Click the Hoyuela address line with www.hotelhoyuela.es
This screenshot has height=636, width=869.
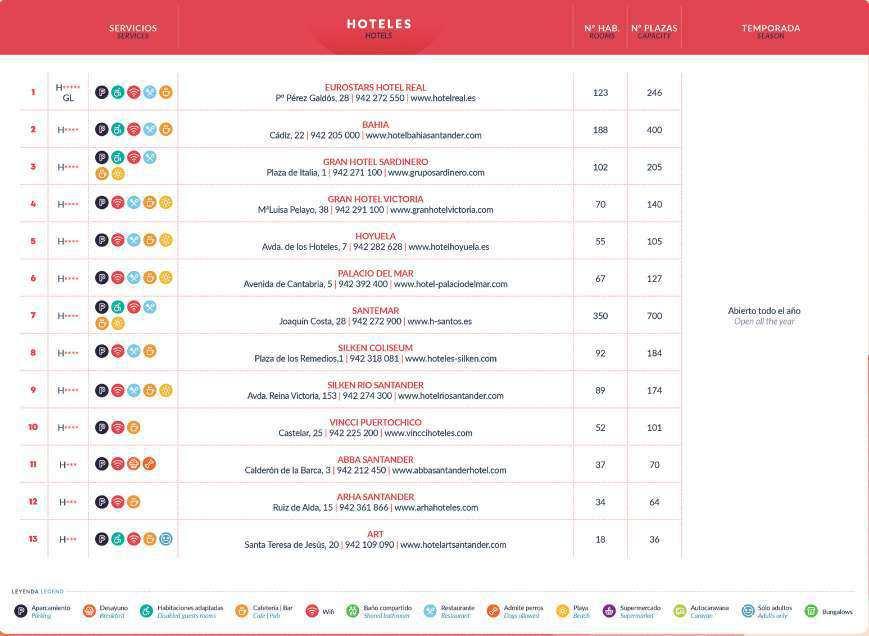tap(376, 247)
